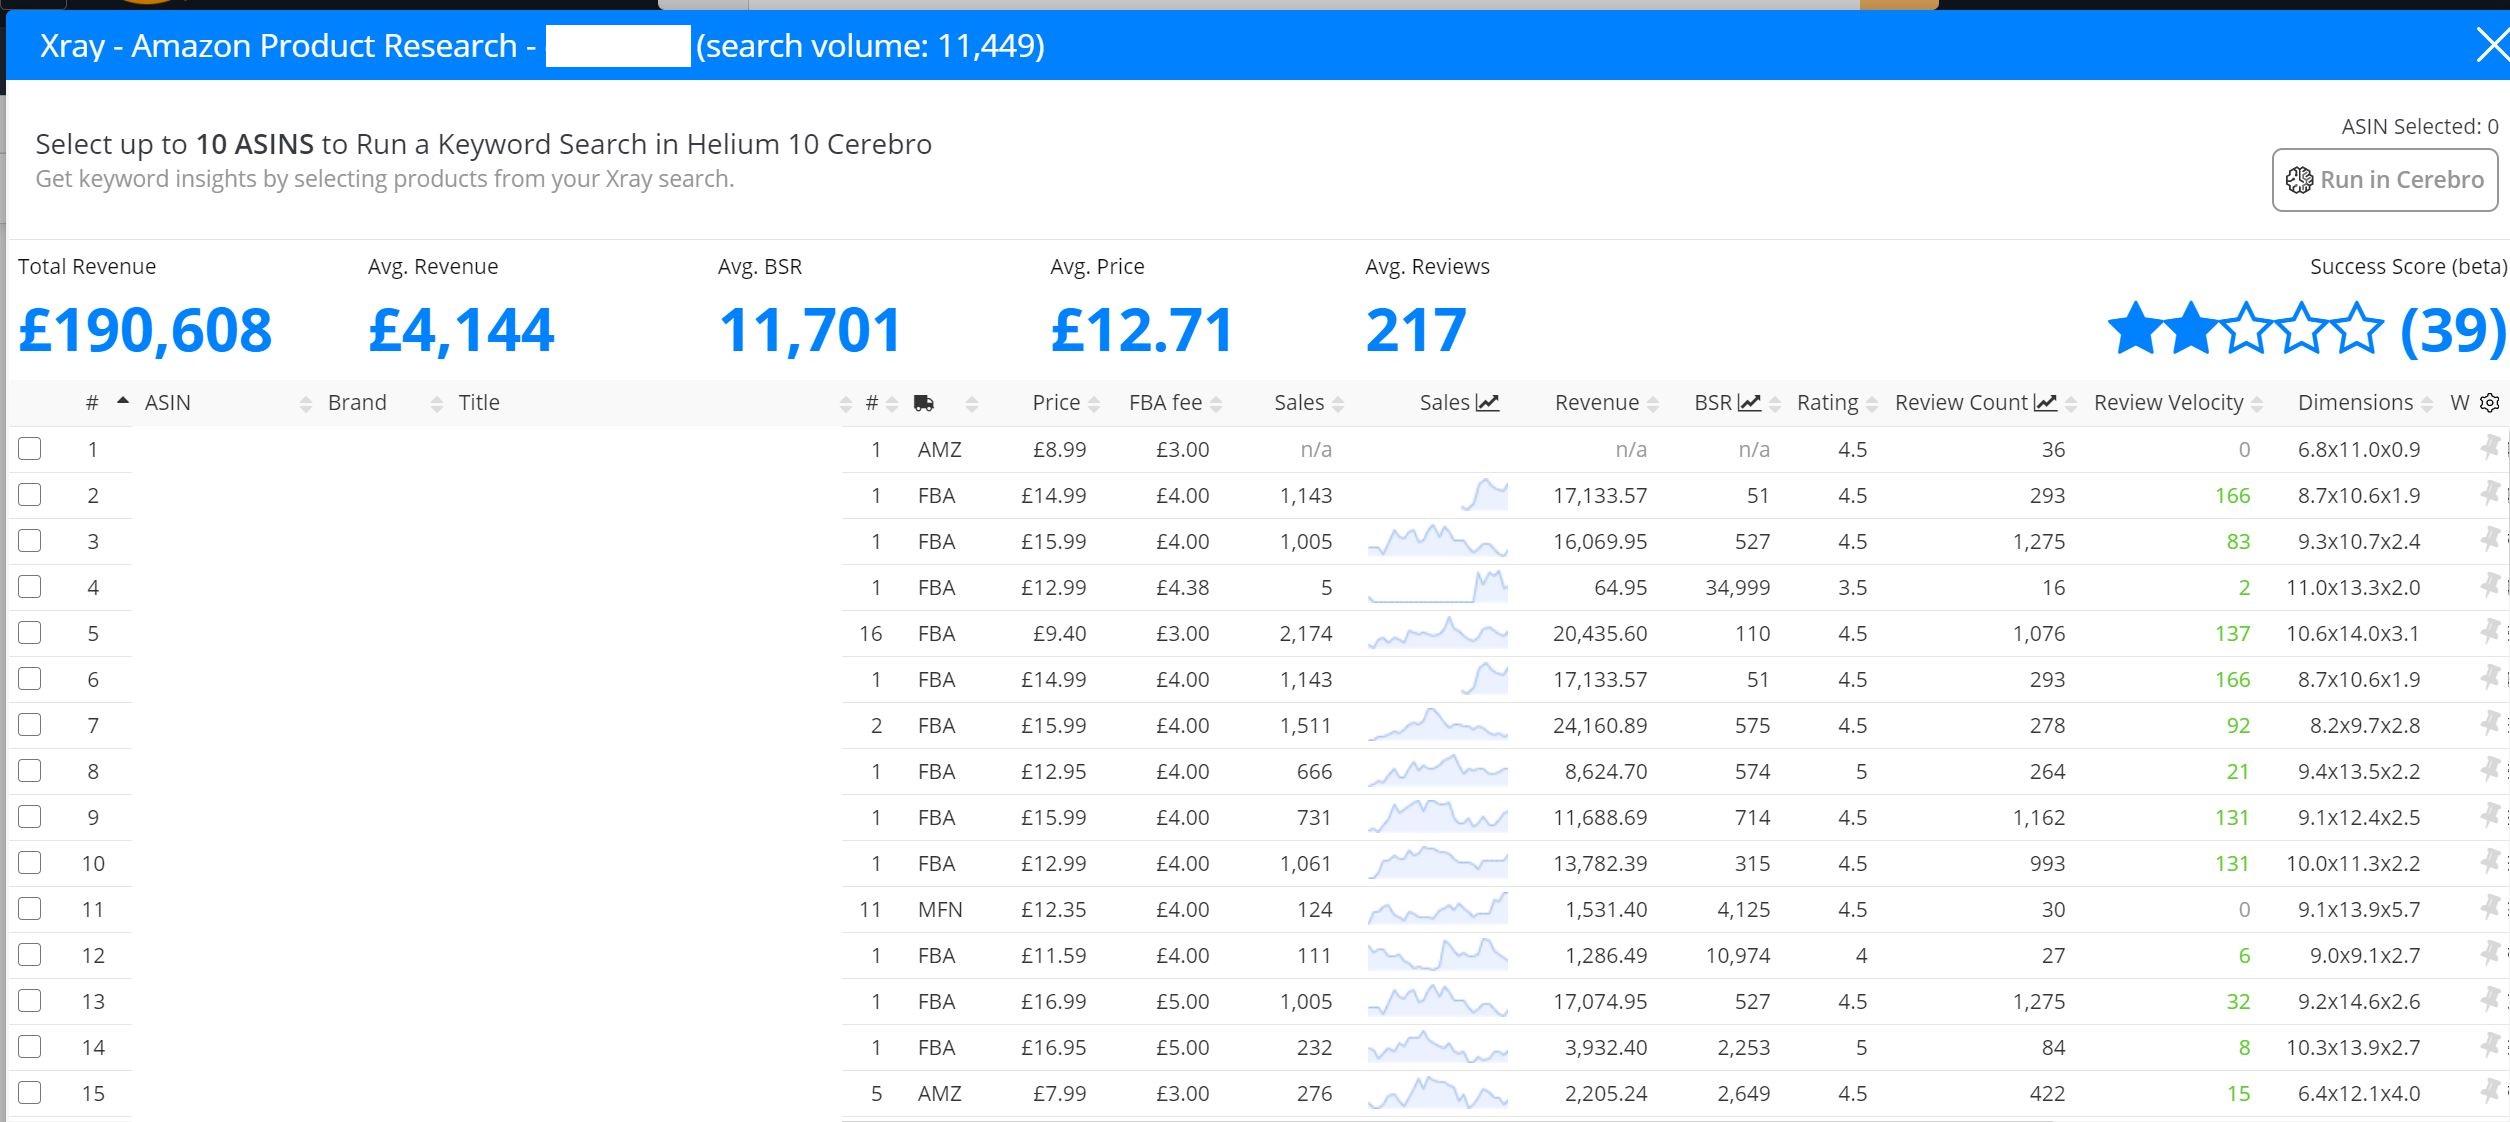The width and height of the screenshot is (2510, 1122).
Task: Tick the checkbox for row 13
Action: 30,1001
